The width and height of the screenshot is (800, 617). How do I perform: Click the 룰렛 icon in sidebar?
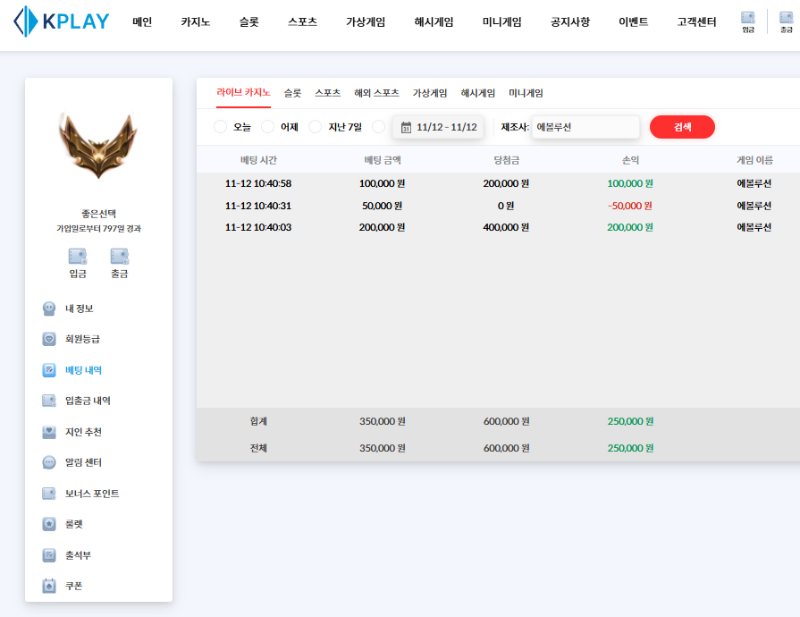49,524
